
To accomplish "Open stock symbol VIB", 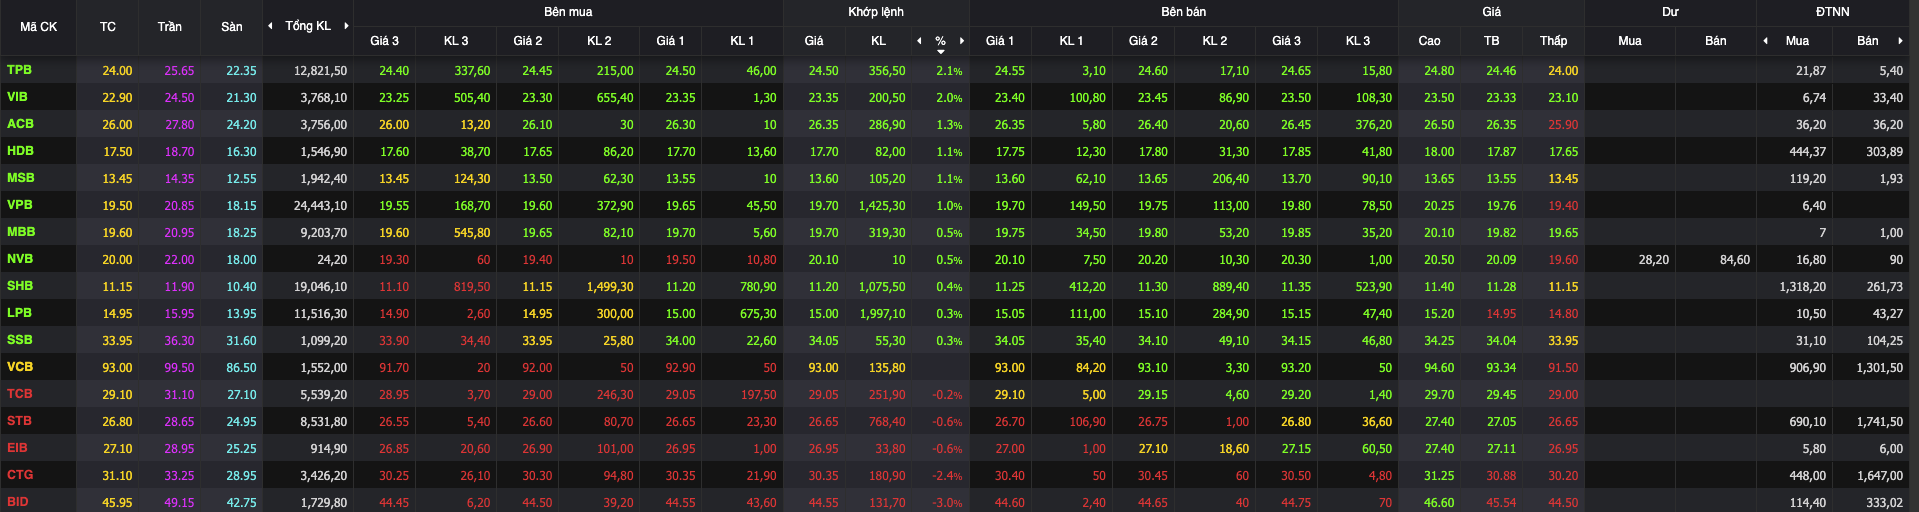I will [17, 97].
